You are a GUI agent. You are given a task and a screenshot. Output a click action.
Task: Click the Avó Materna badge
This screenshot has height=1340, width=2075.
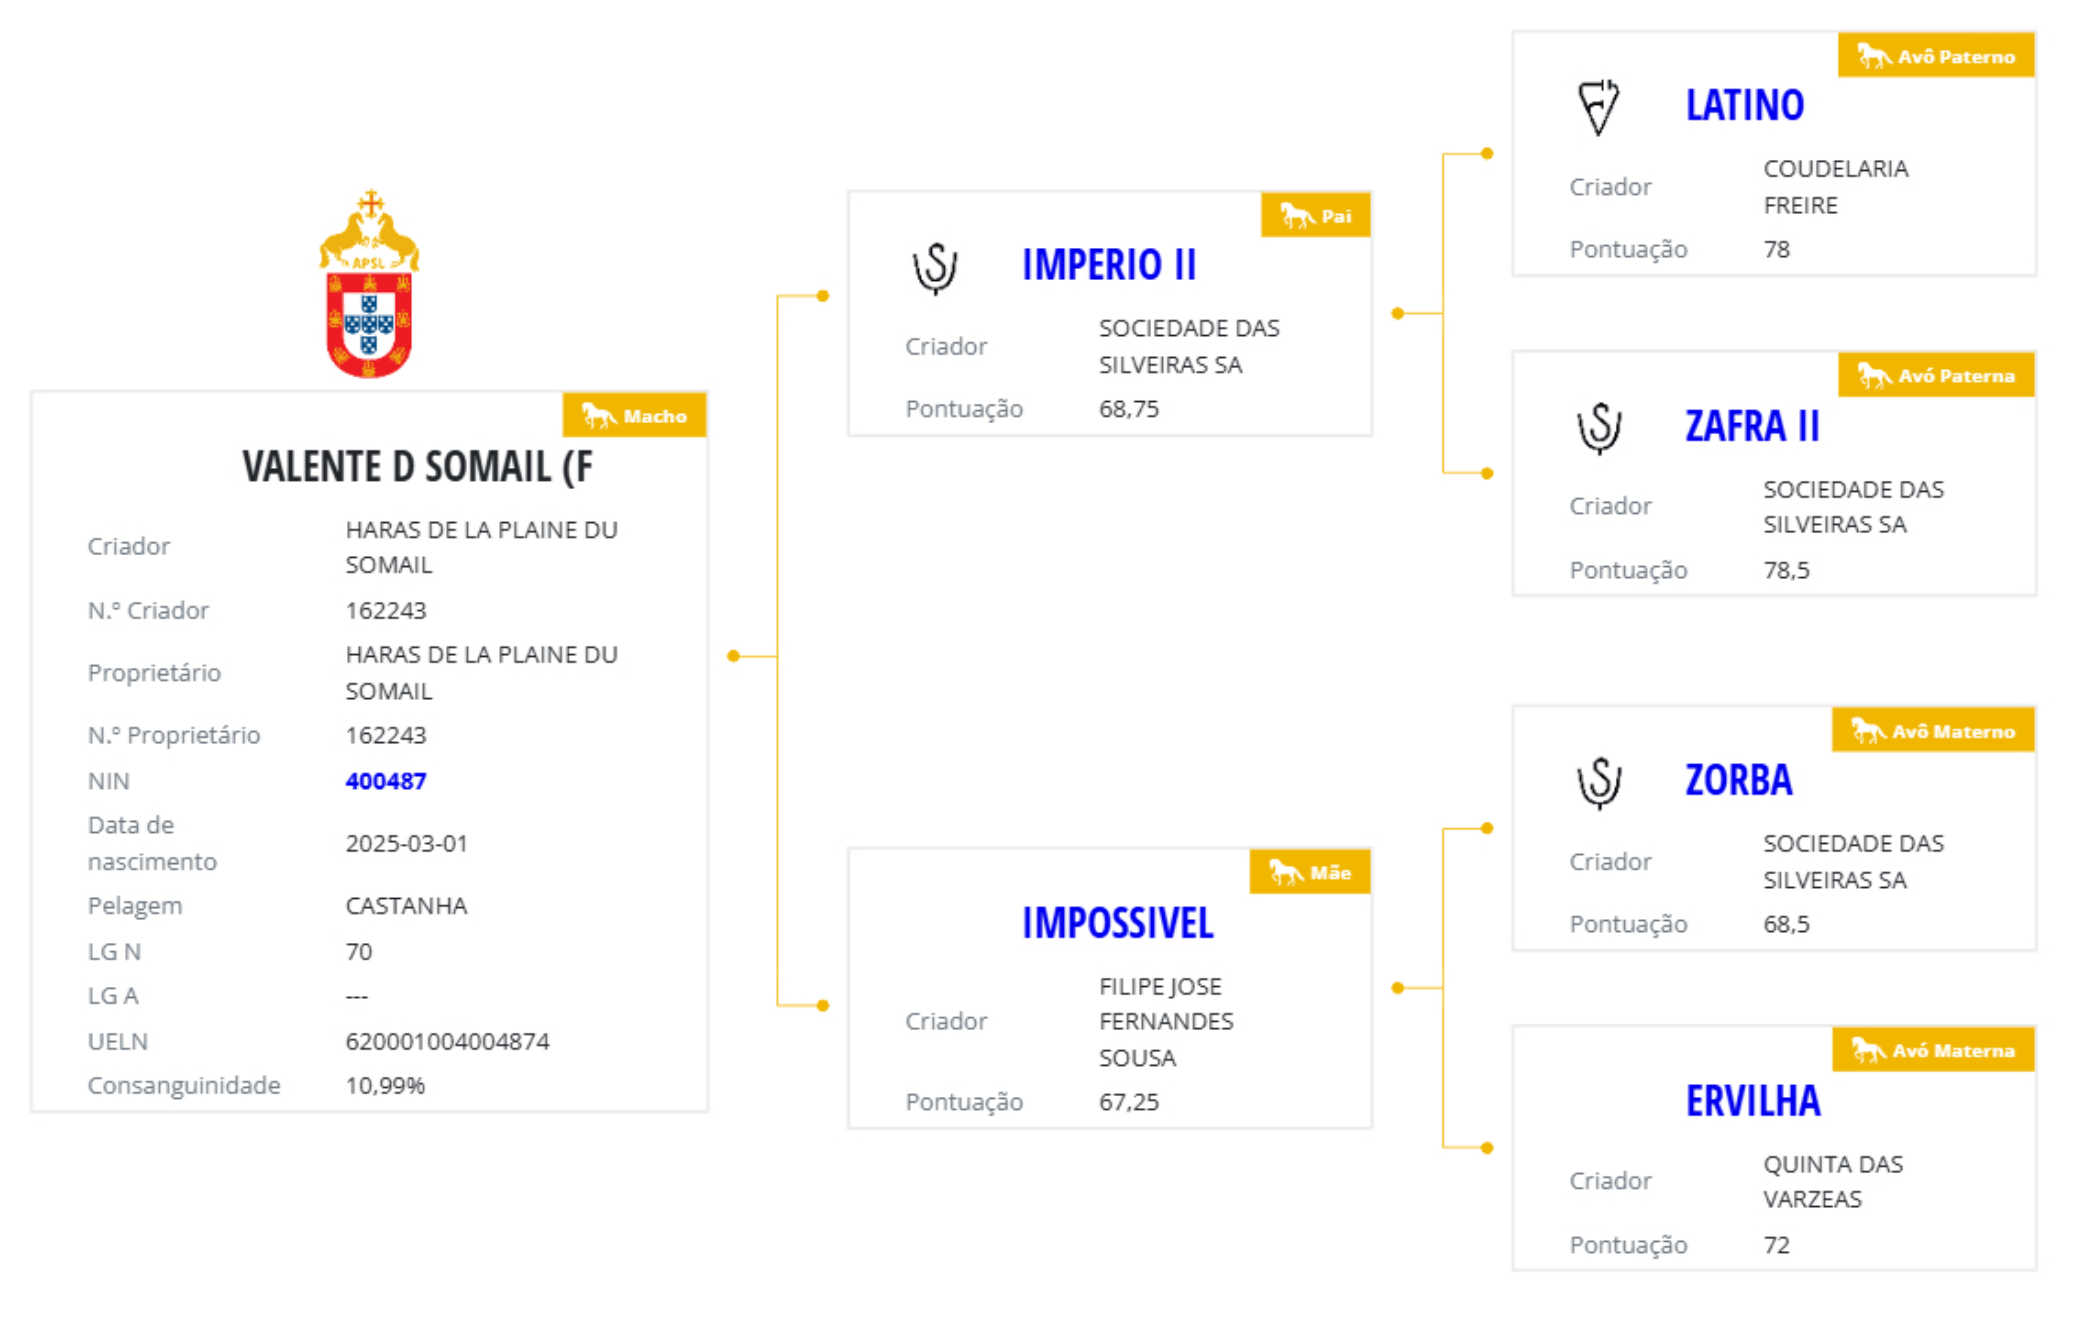pyautogui.click(x=1933, y=1050)
